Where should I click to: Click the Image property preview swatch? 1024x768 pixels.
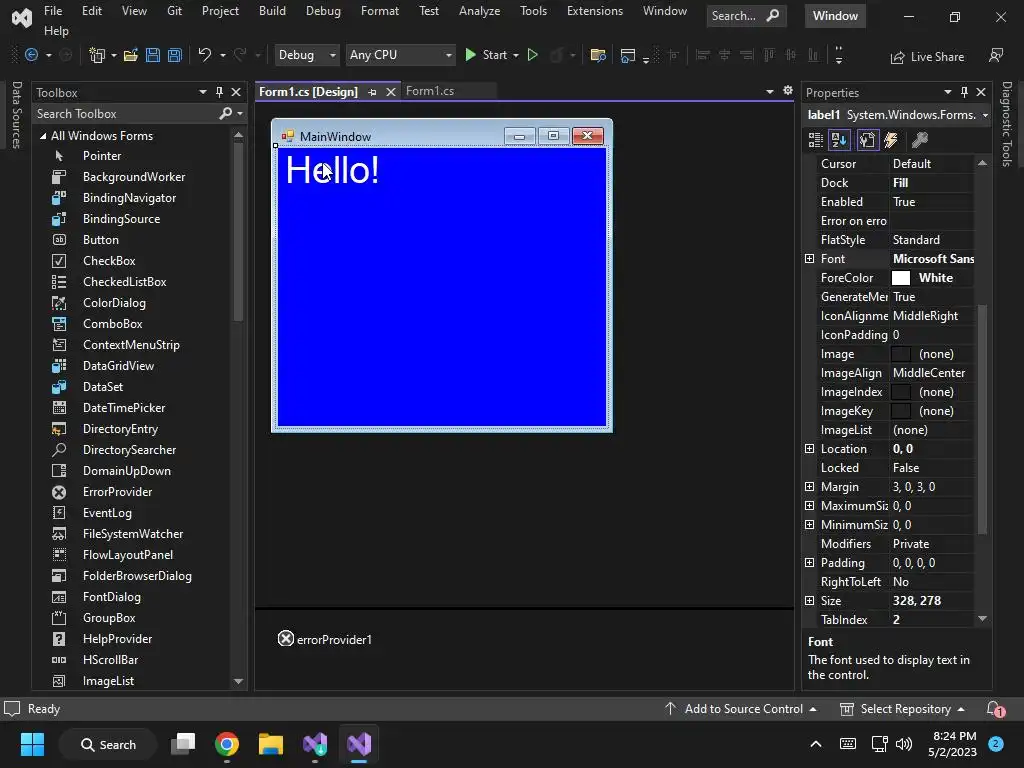(x=901, y=354)
